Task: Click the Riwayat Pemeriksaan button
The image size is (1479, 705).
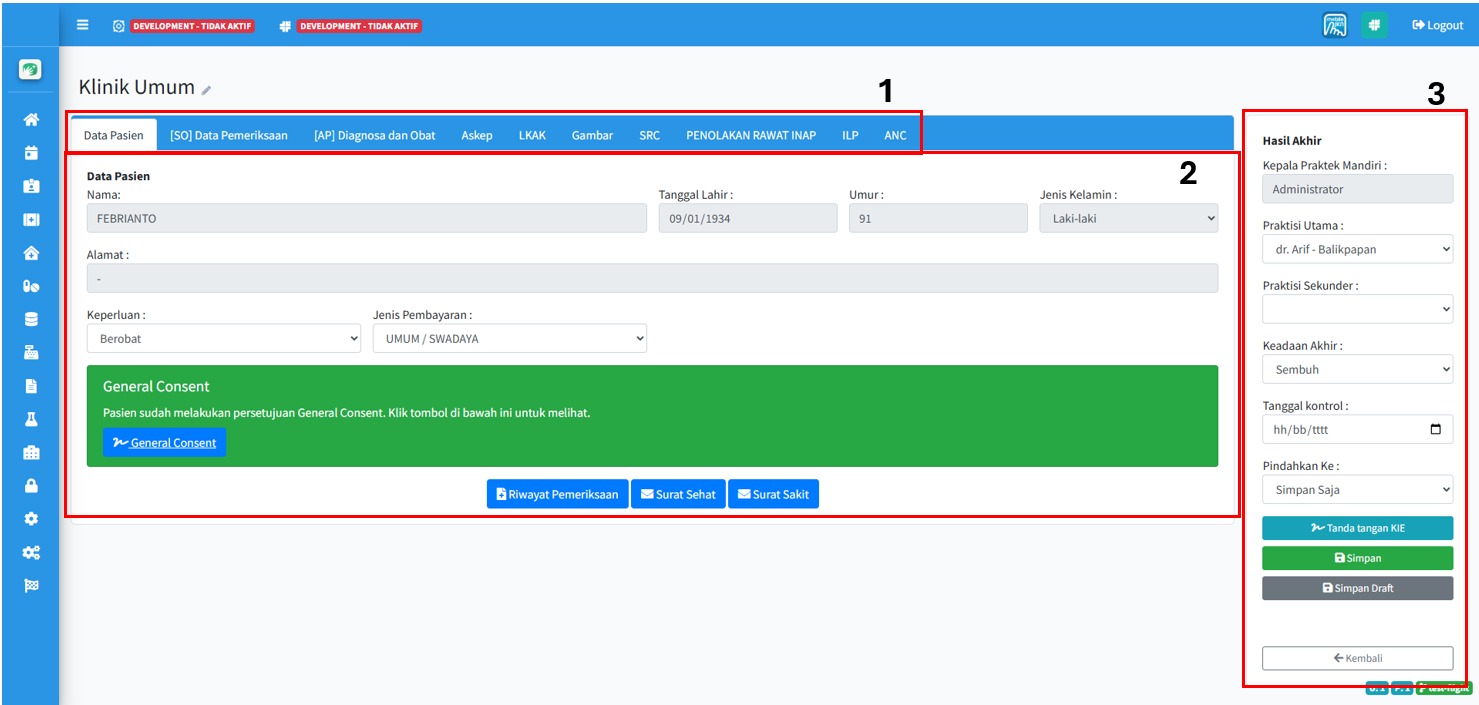Action: click(x=557, y=494)
